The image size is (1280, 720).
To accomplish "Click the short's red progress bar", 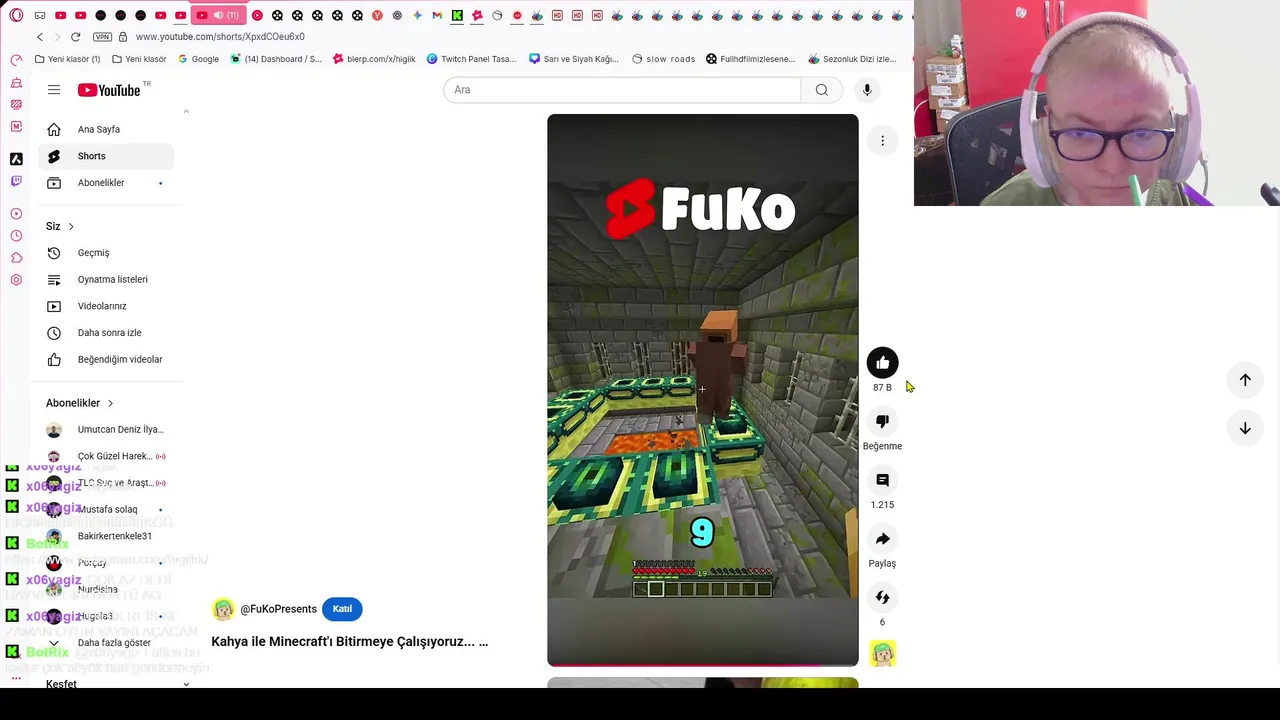I will click(702, 664).
